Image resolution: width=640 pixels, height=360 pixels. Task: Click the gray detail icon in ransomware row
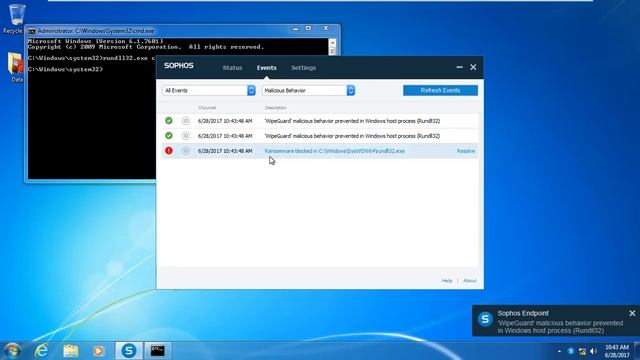pos(186,151)
